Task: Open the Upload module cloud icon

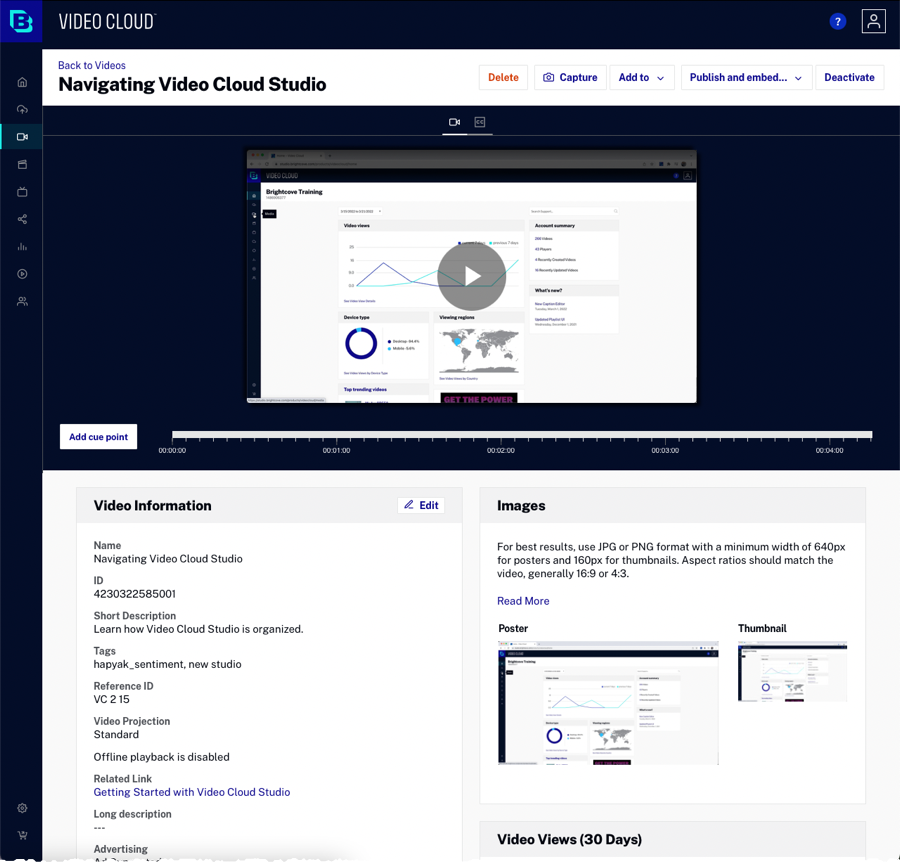Action: pos(22,109)
